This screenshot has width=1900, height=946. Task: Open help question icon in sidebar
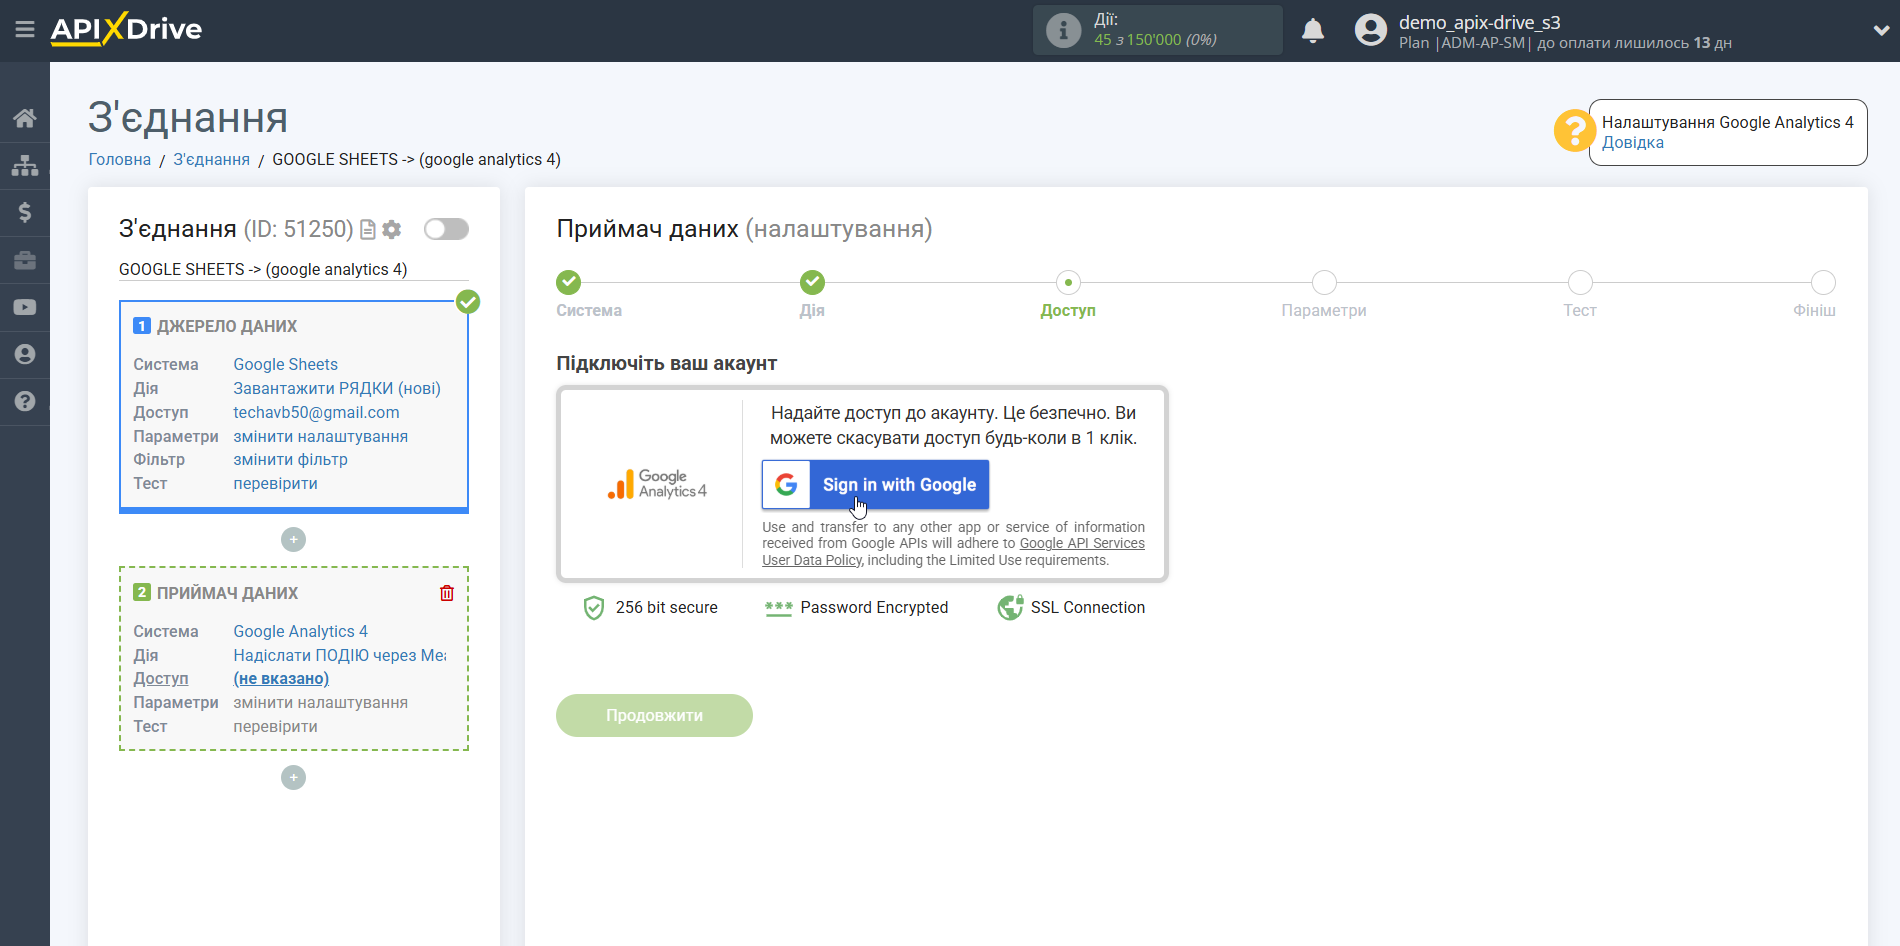click(25, 401)
